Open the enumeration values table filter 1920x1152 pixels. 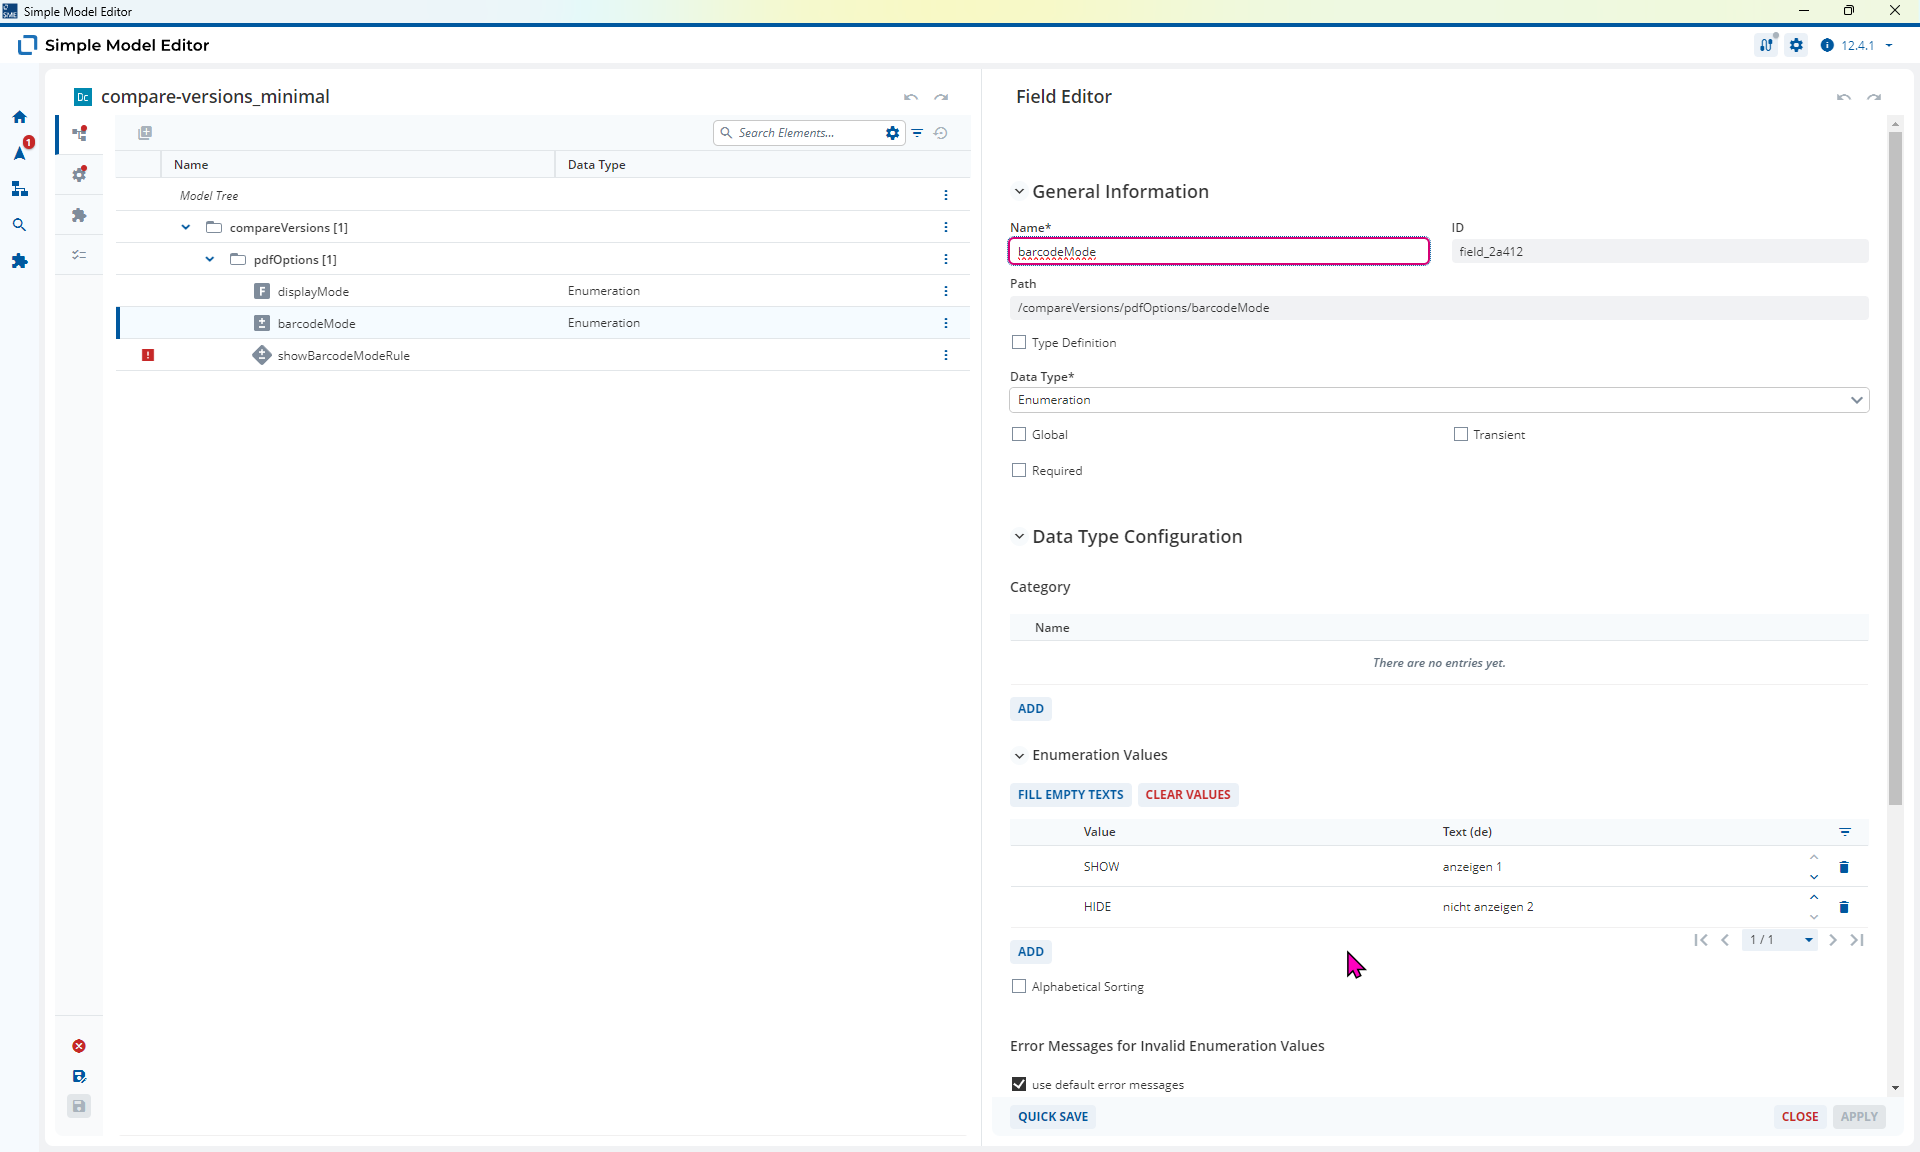[1845, 832]
